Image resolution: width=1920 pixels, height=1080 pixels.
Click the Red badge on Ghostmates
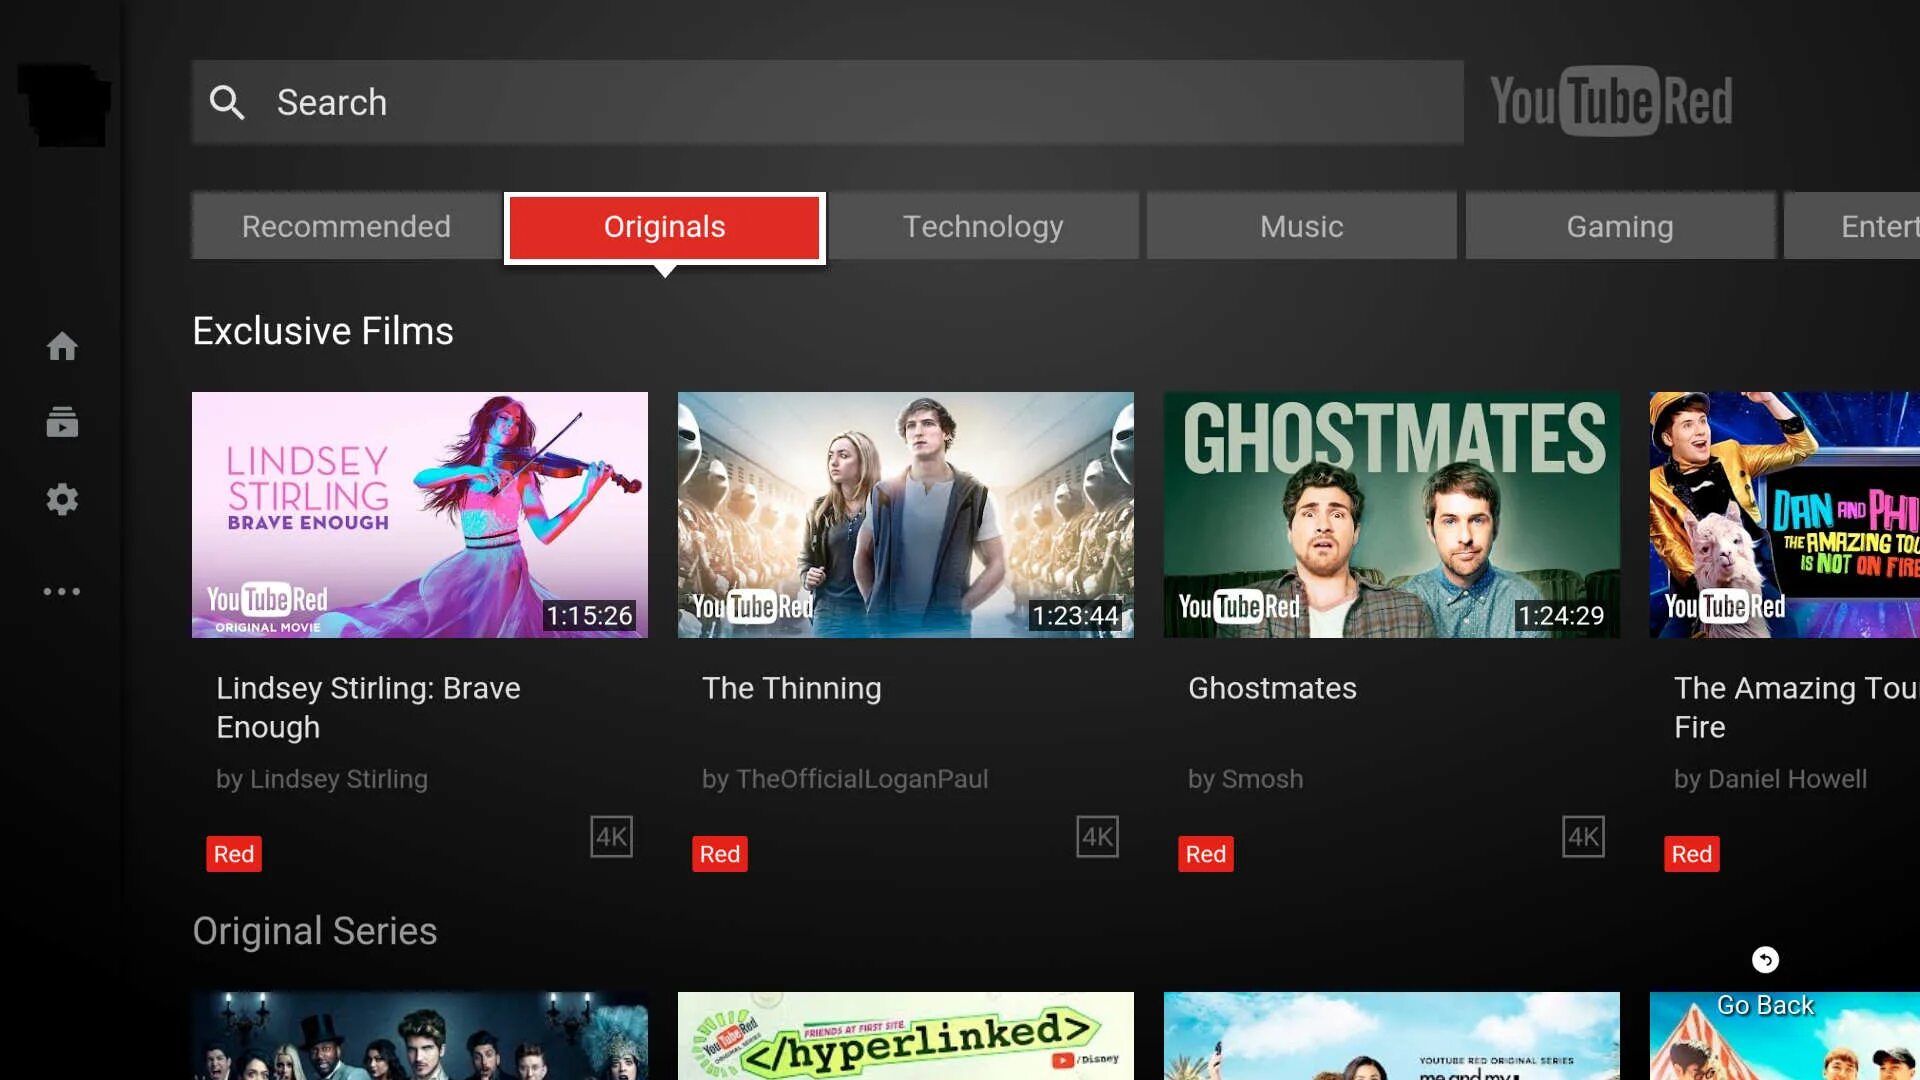tap(1207, 853)
